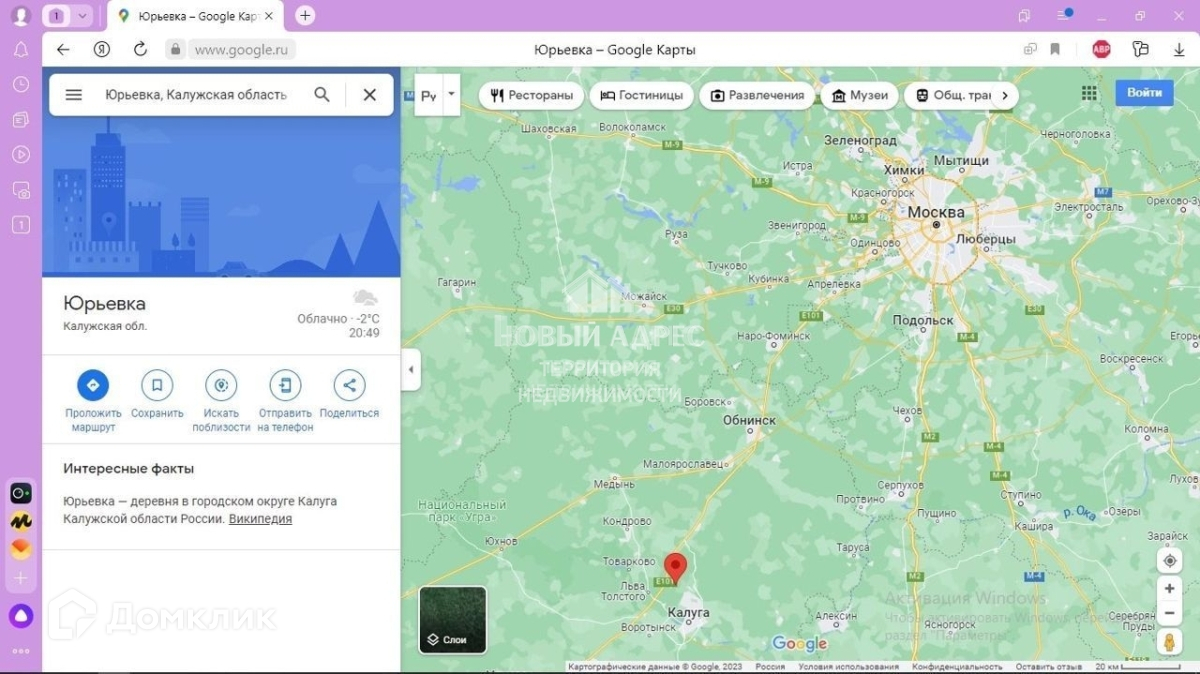Open Alice assistant in sidebar

click(x=21, y=616)
